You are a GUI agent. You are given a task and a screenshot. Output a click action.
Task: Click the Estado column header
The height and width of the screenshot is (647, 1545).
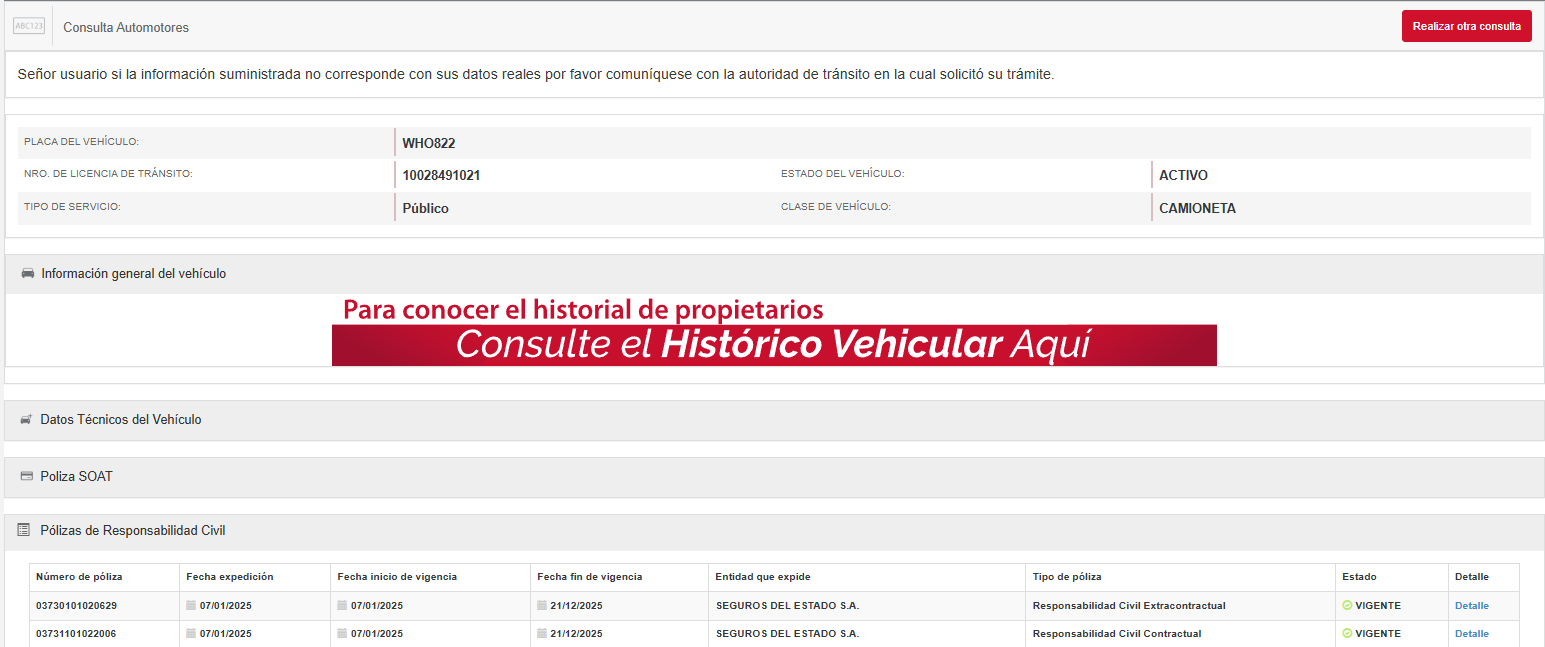point(1359,577)
